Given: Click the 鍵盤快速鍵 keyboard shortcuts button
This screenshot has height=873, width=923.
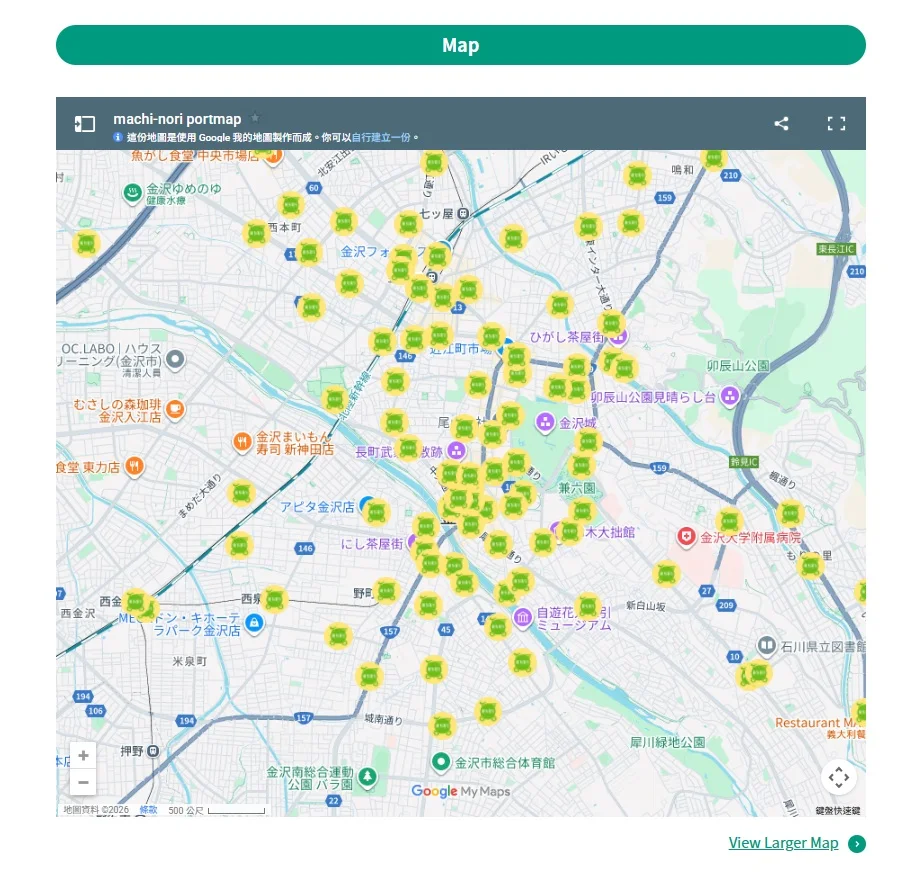Looking at the screenshot, I should coord(837,810).
